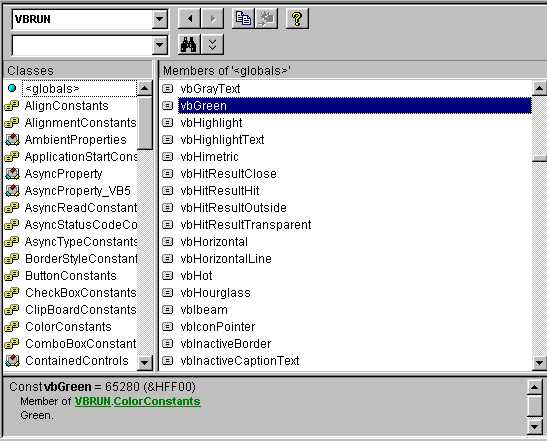The width and height of the screenshot is (547, 441).
Task: Select vbHitResultClose member
Action: [228, 173]
